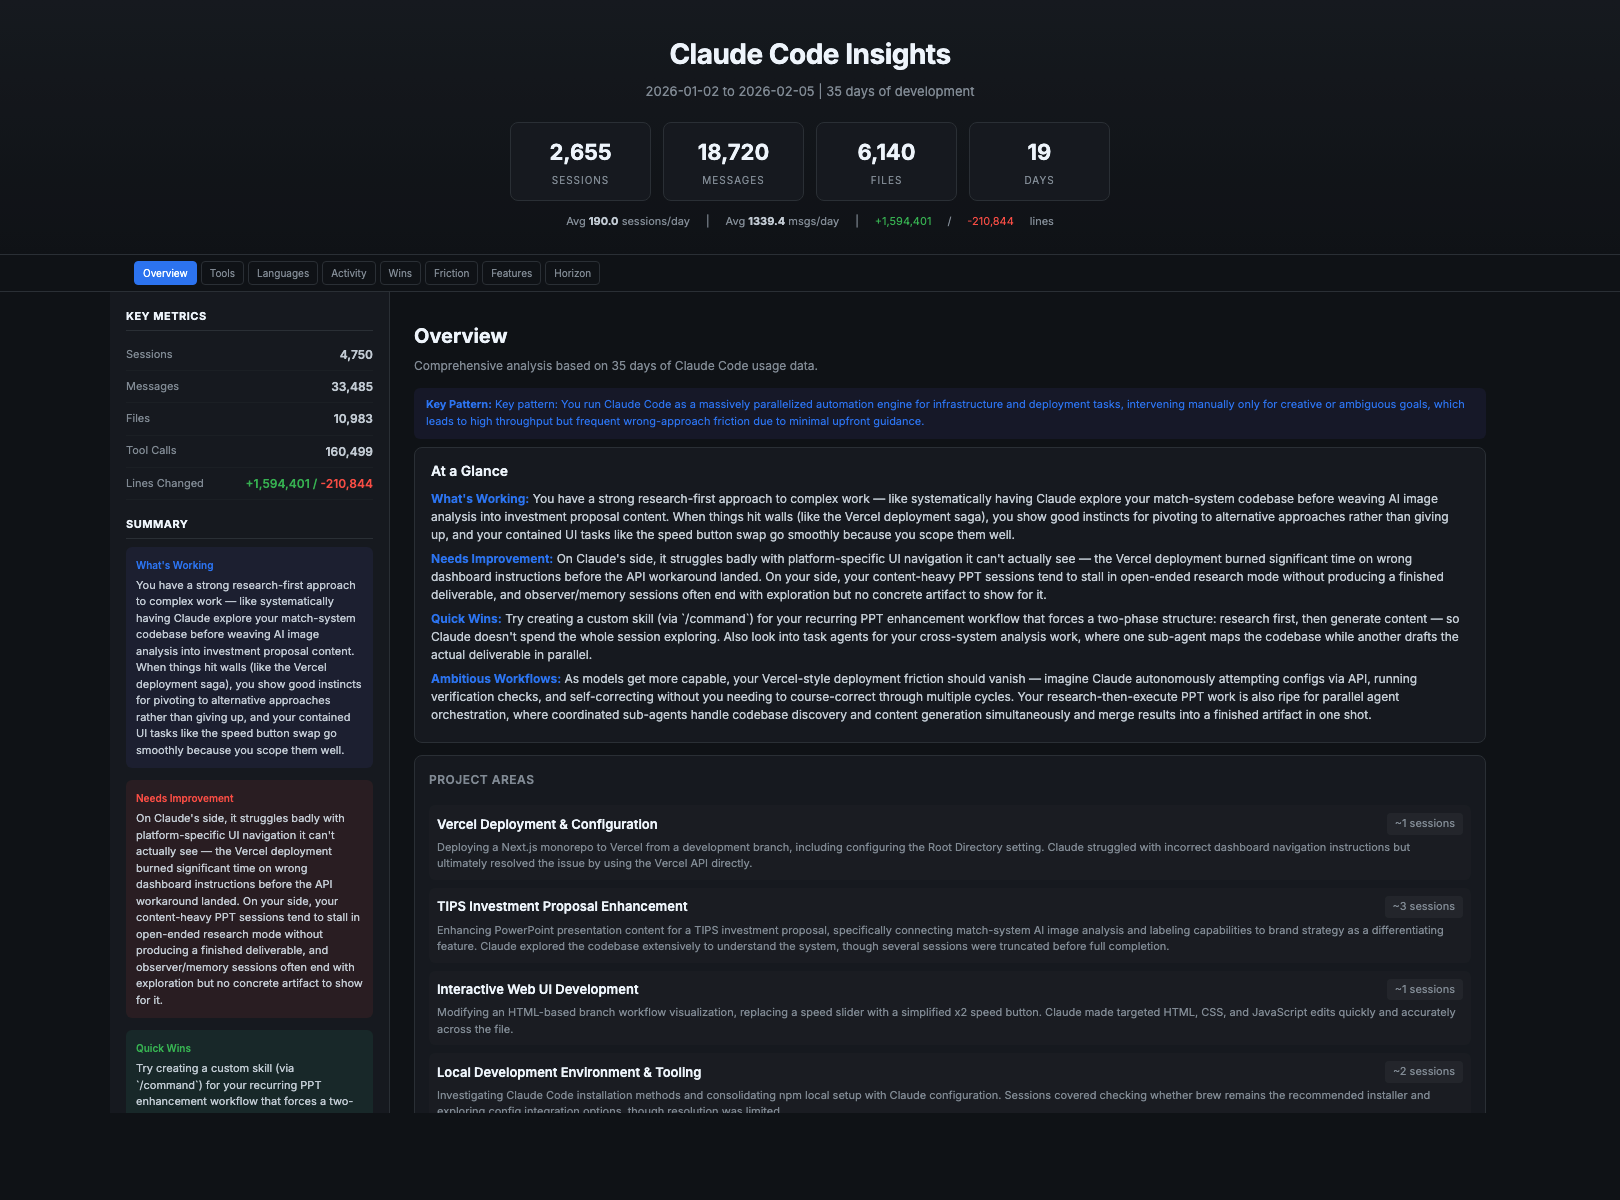Click the 18,720 Messages stat card
1620x1200 pixels.
733,162
